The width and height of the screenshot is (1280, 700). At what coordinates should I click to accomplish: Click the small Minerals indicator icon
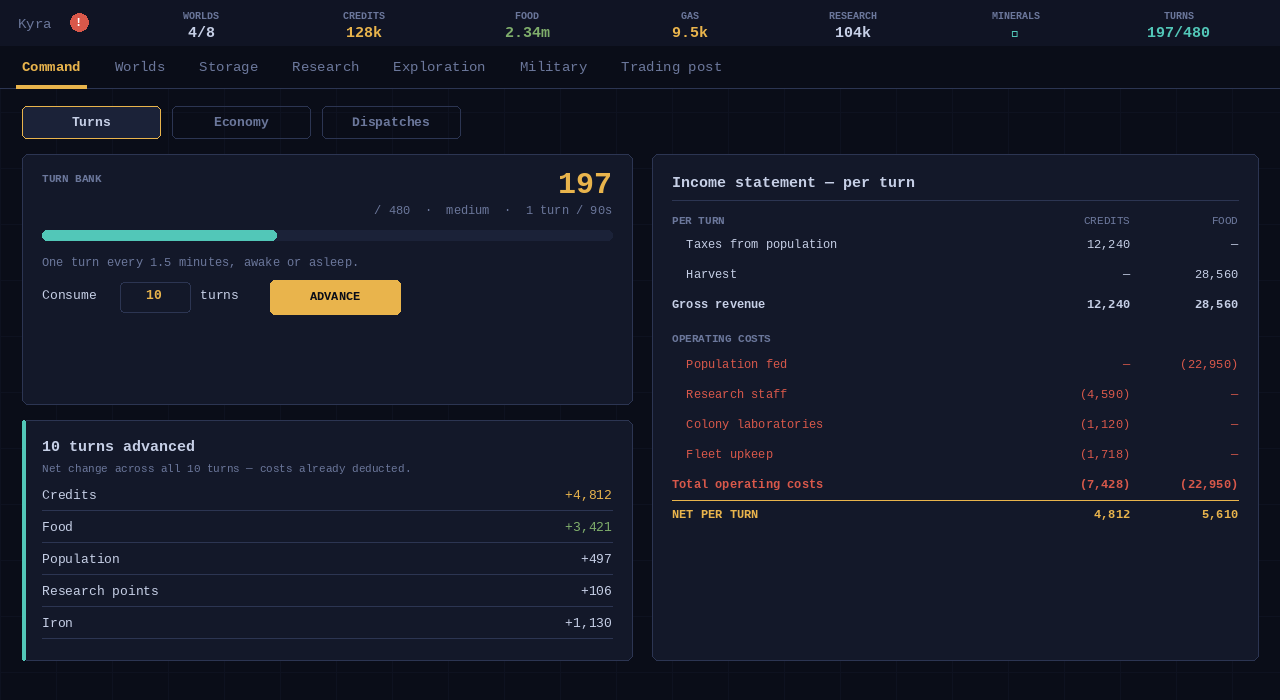pos(1015,34)
